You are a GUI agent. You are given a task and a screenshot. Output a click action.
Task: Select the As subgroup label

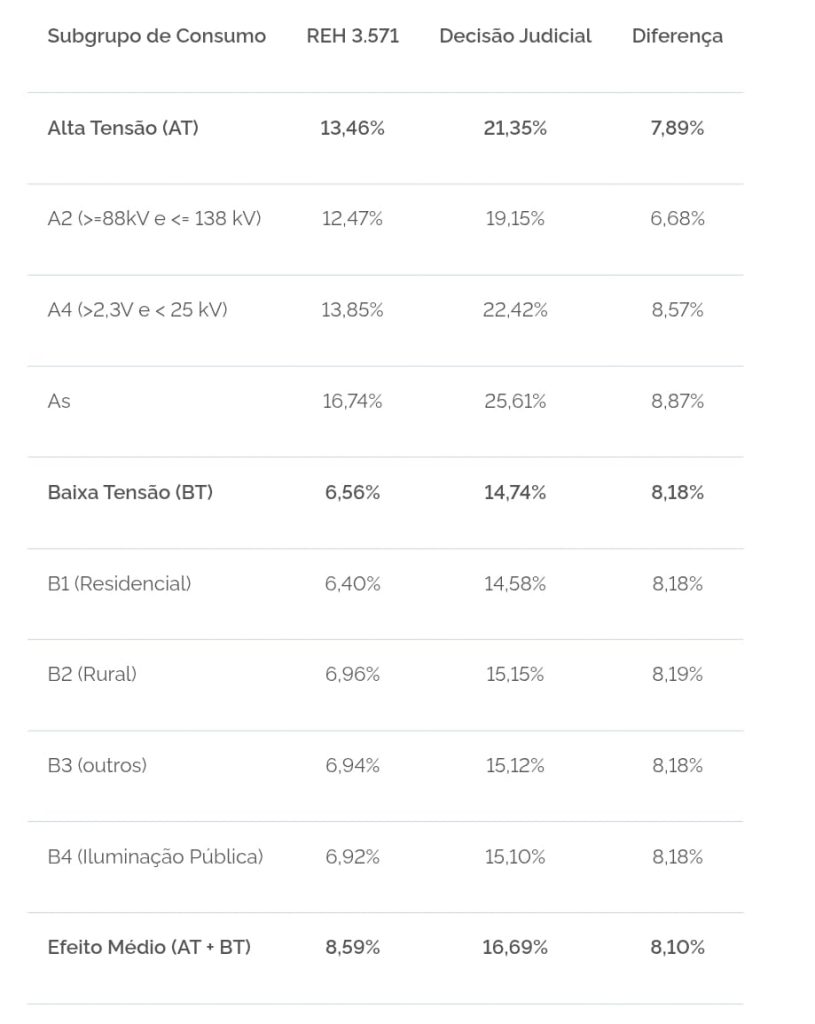[x=59, y=401]
